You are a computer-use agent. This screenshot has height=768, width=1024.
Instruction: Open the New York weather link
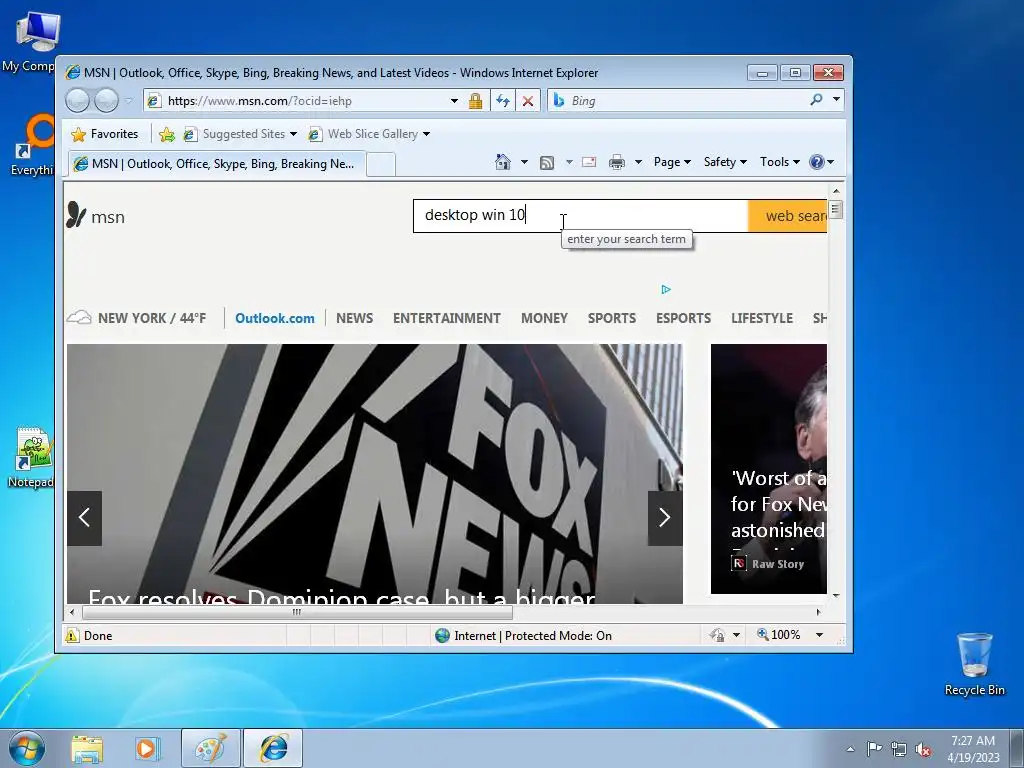pyautogui.click(x=136, y=318)
